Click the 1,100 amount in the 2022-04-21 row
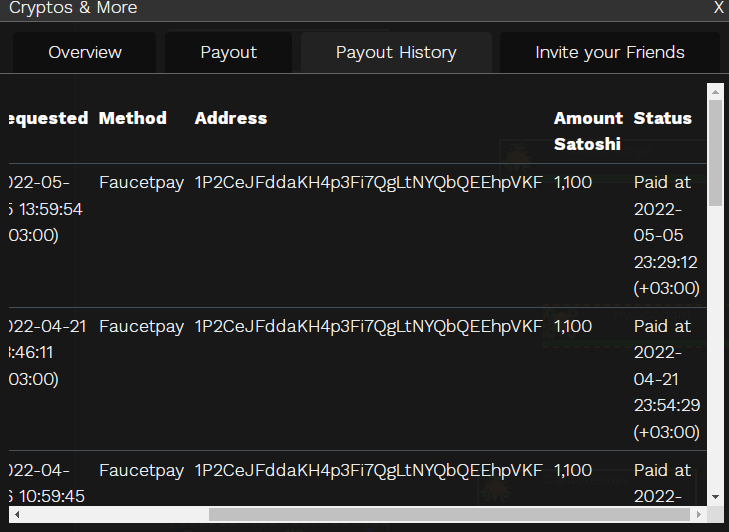The width and height of the screenshot is (729, 532). (573, 326)
